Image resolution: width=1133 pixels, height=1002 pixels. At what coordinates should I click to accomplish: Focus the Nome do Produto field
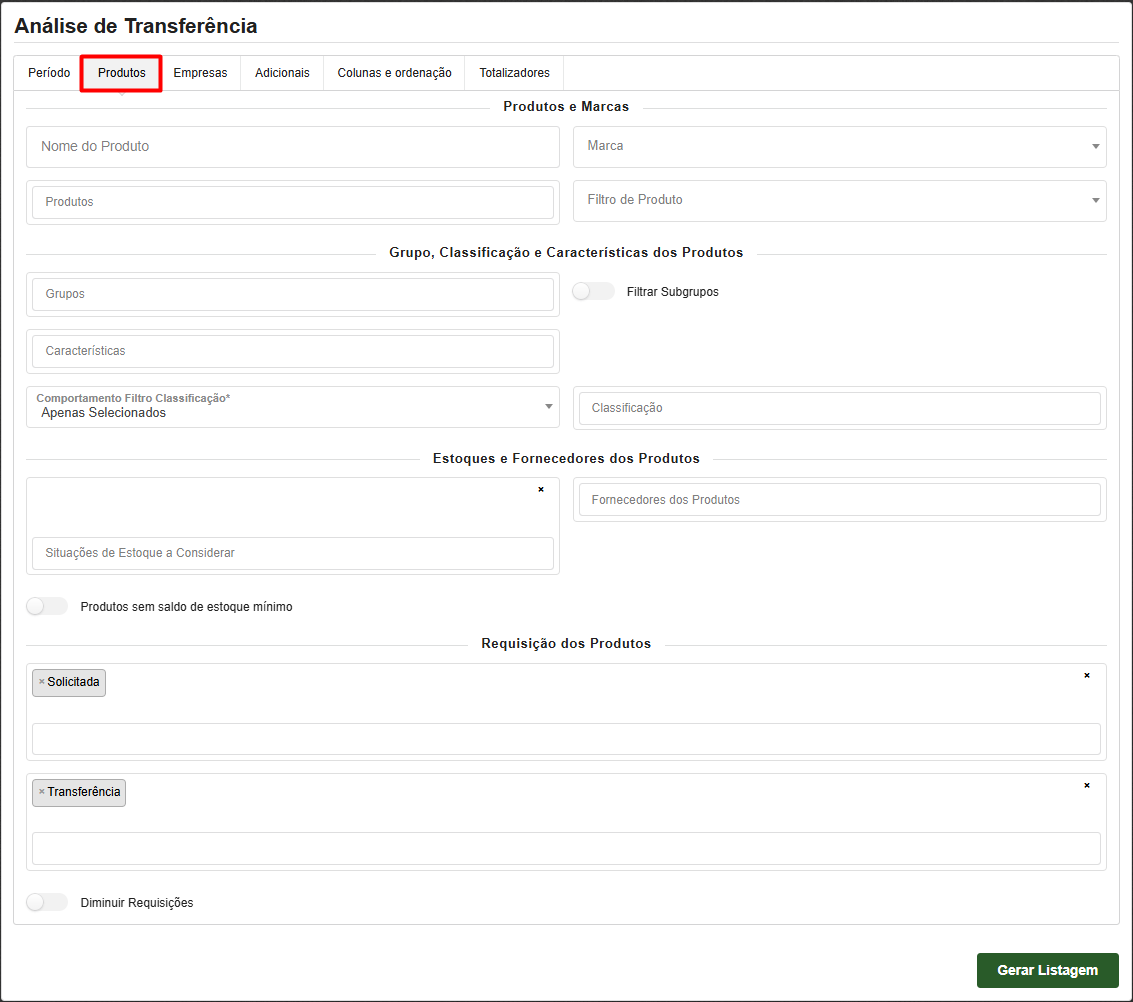click(293, 147)
